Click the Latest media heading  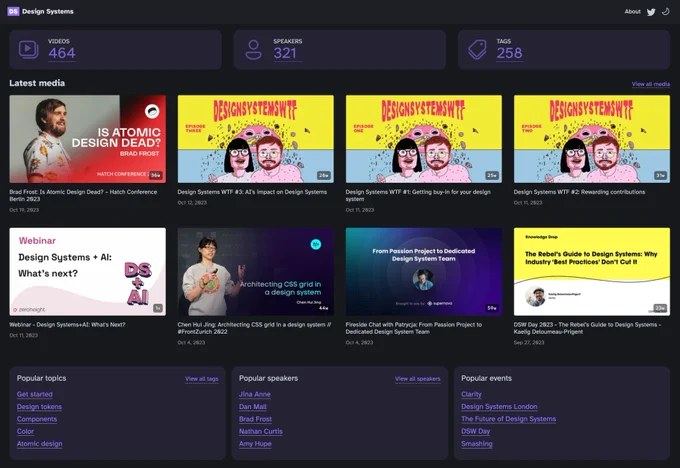coord(37,83)
